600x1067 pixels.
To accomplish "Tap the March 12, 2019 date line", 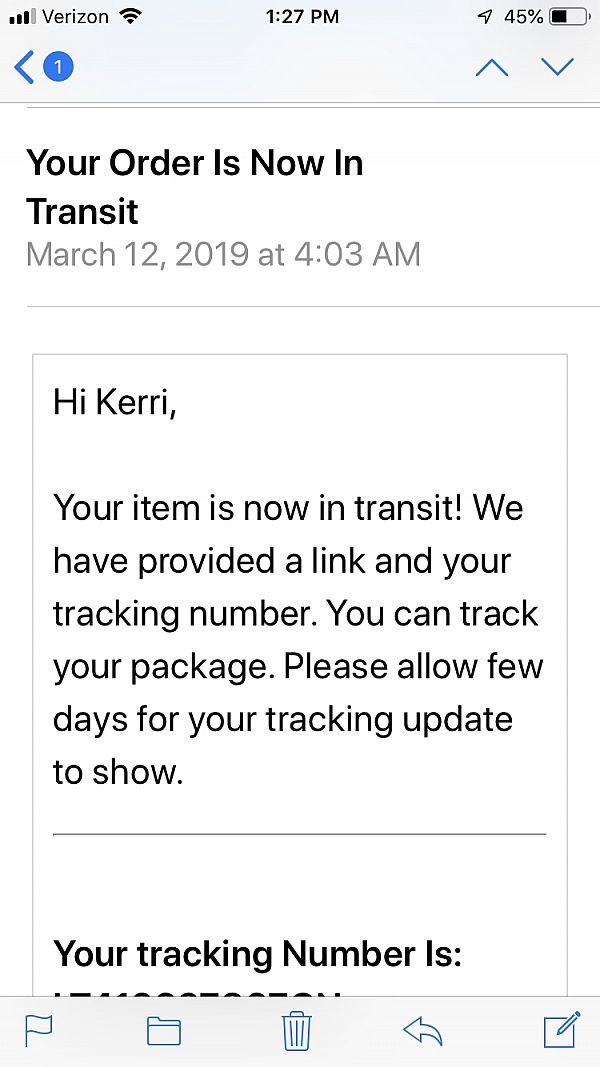I will (x=223, y=255).
